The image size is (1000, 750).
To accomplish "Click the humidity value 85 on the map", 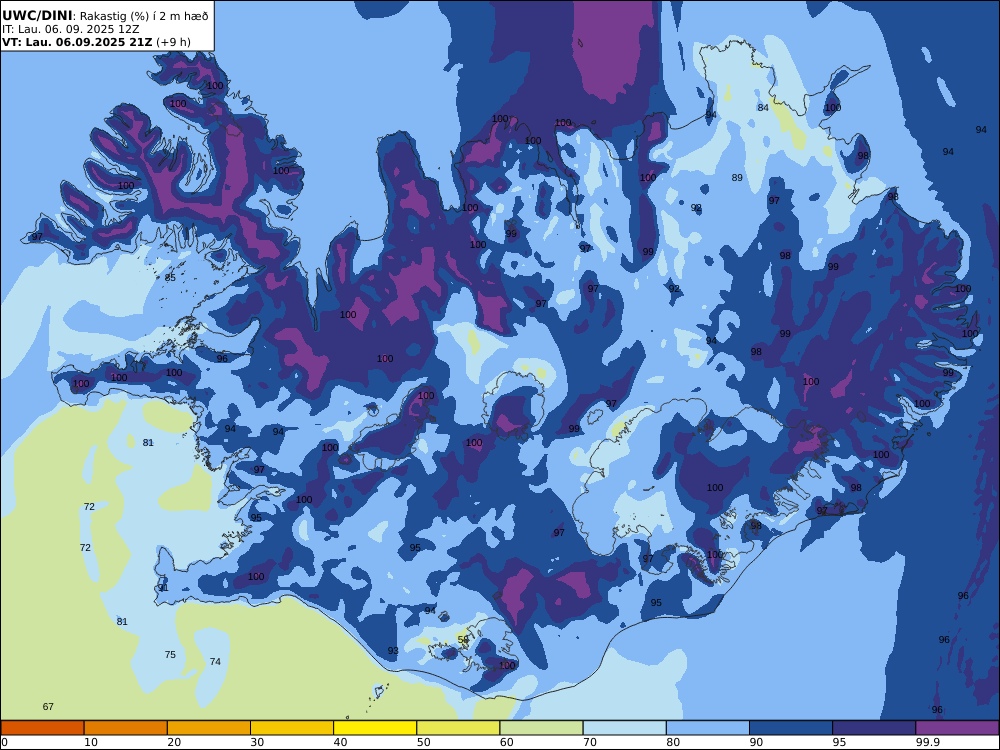I will click(x=170, y=278).
